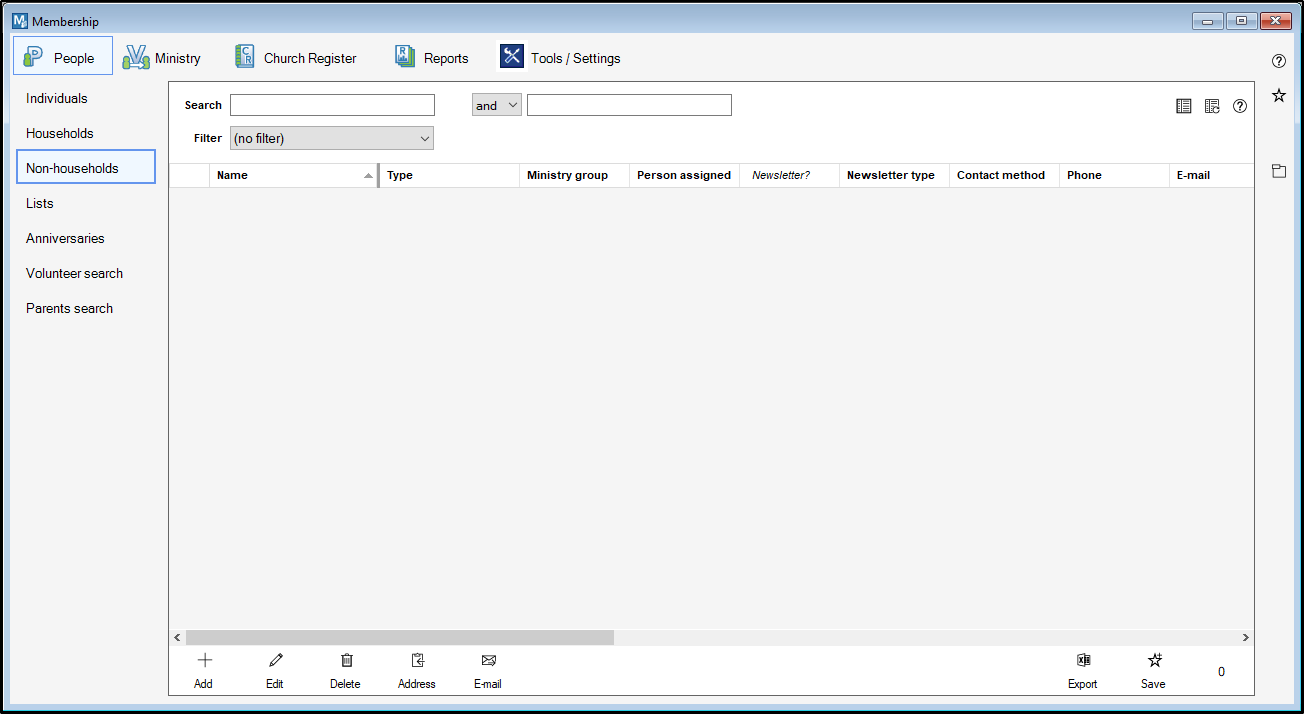Click the Delete trash icon
This screenshot has height=714, width=1304.
346,661
